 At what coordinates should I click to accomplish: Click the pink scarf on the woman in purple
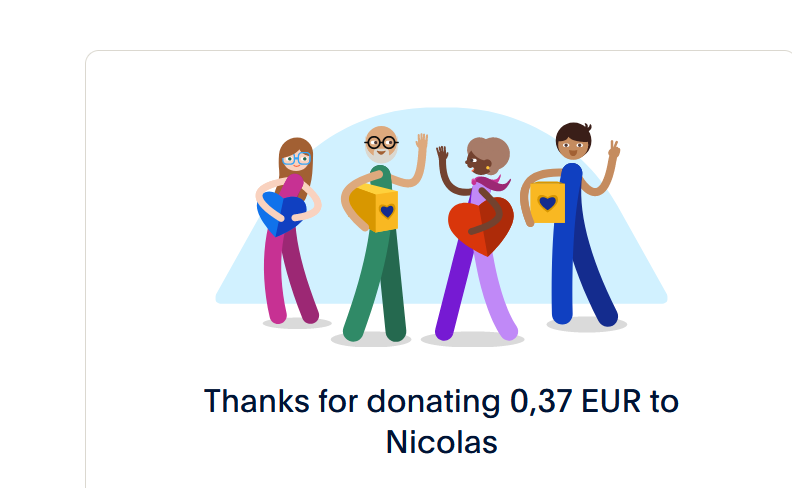490,182
